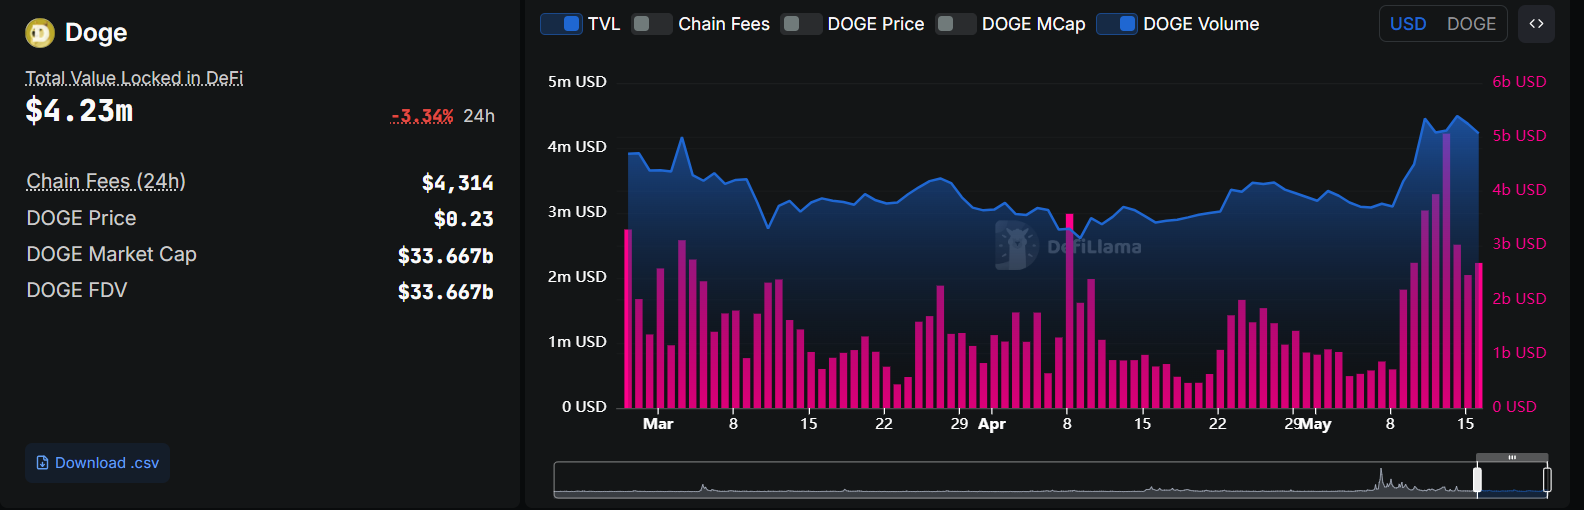Click the range selector top grip handle
Viewport: 1584px width, 510px height.
[x=1512, y=457]
